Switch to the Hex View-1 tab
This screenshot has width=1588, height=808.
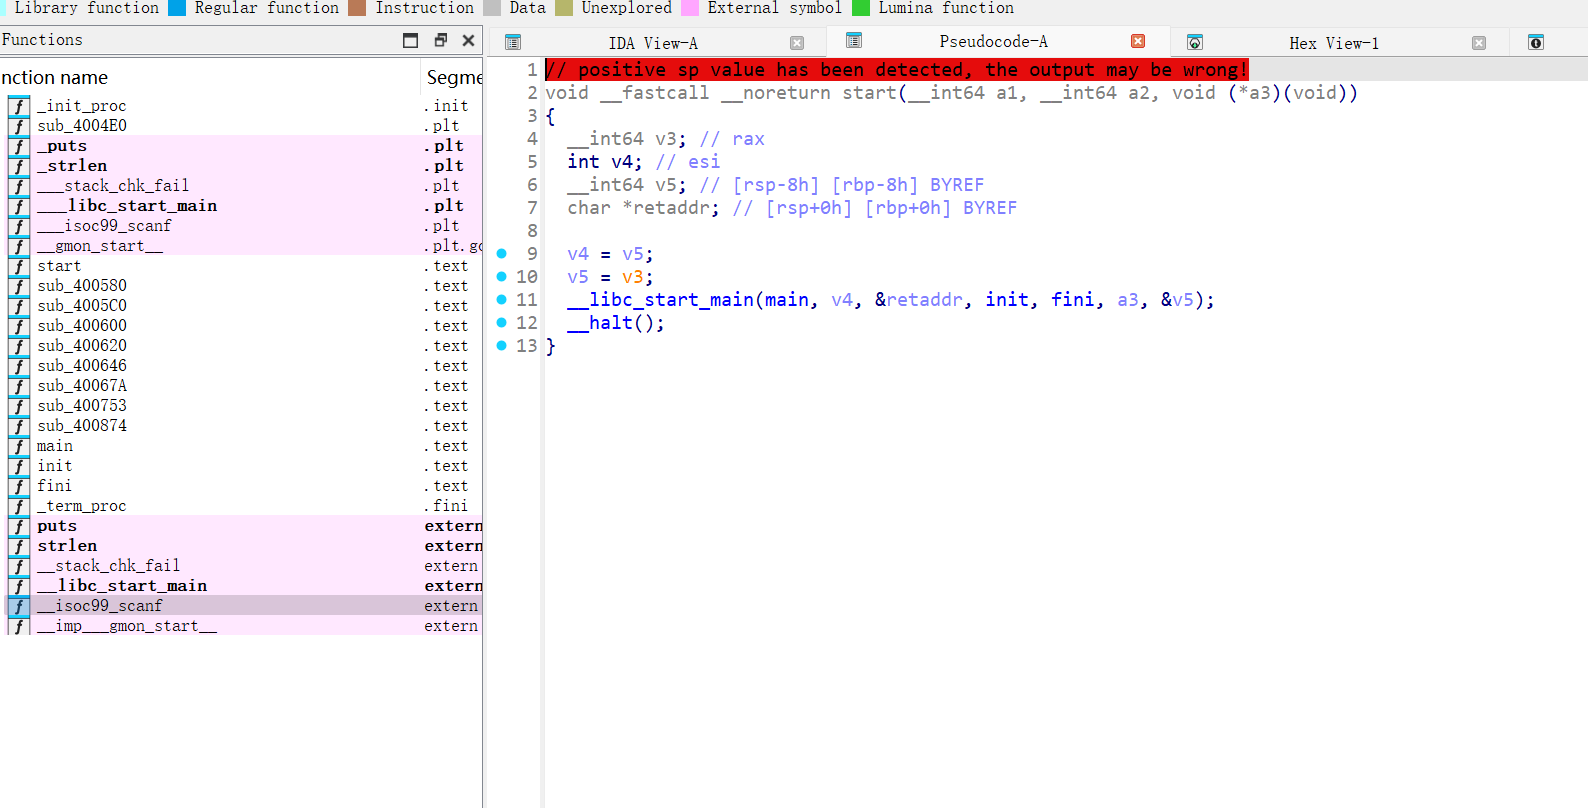tap(1333, 43)
